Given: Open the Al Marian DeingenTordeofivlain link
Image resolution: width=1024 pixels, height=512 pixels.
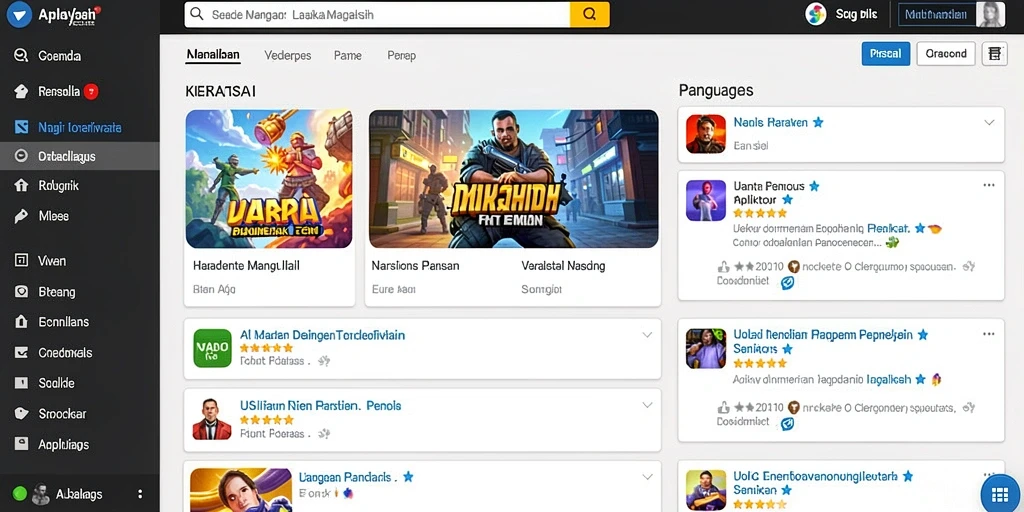Looking at the screenshot, I should [x=322, y=335].
